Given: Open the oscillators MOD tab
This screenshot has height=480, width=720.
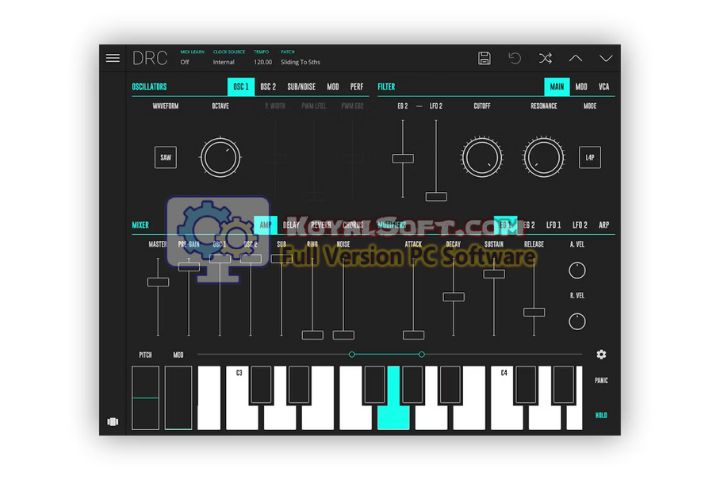Looking at the screenshot, I should pyautogui.click(x=333, y=87).
